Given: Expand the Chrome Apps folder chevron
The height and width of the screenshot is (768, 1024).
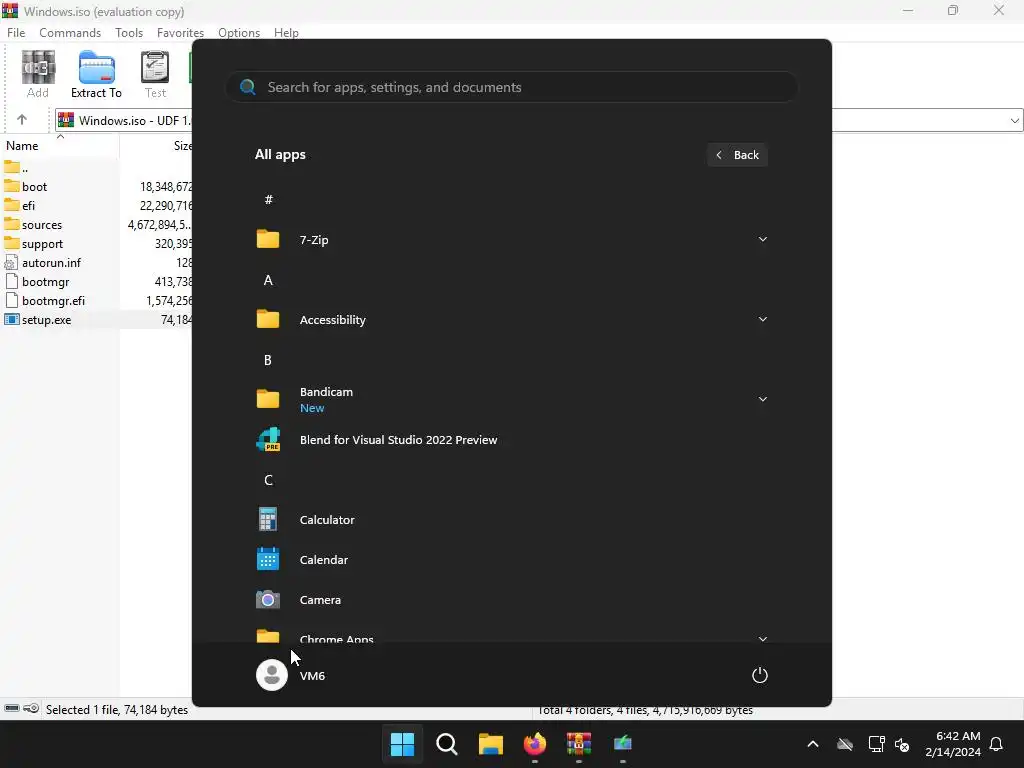Looking at the screenshot, I should pyautogui.click(x=762, y=639).
